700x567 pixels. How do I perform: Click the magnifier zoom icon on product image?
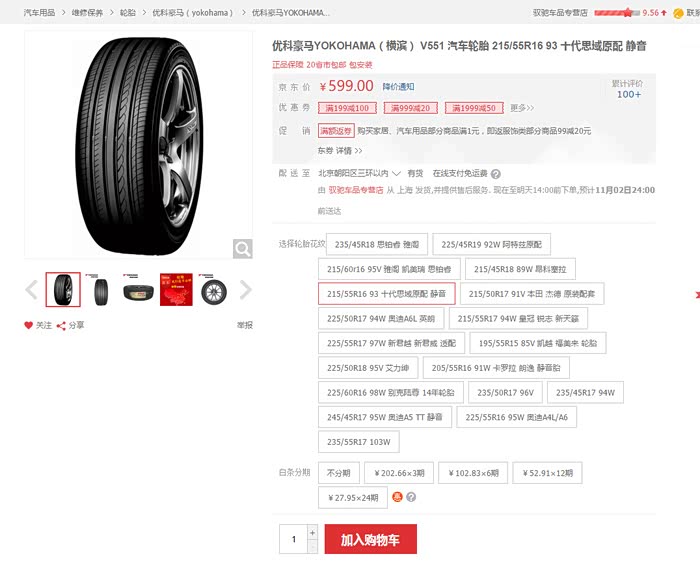click(x=242, y=249)
